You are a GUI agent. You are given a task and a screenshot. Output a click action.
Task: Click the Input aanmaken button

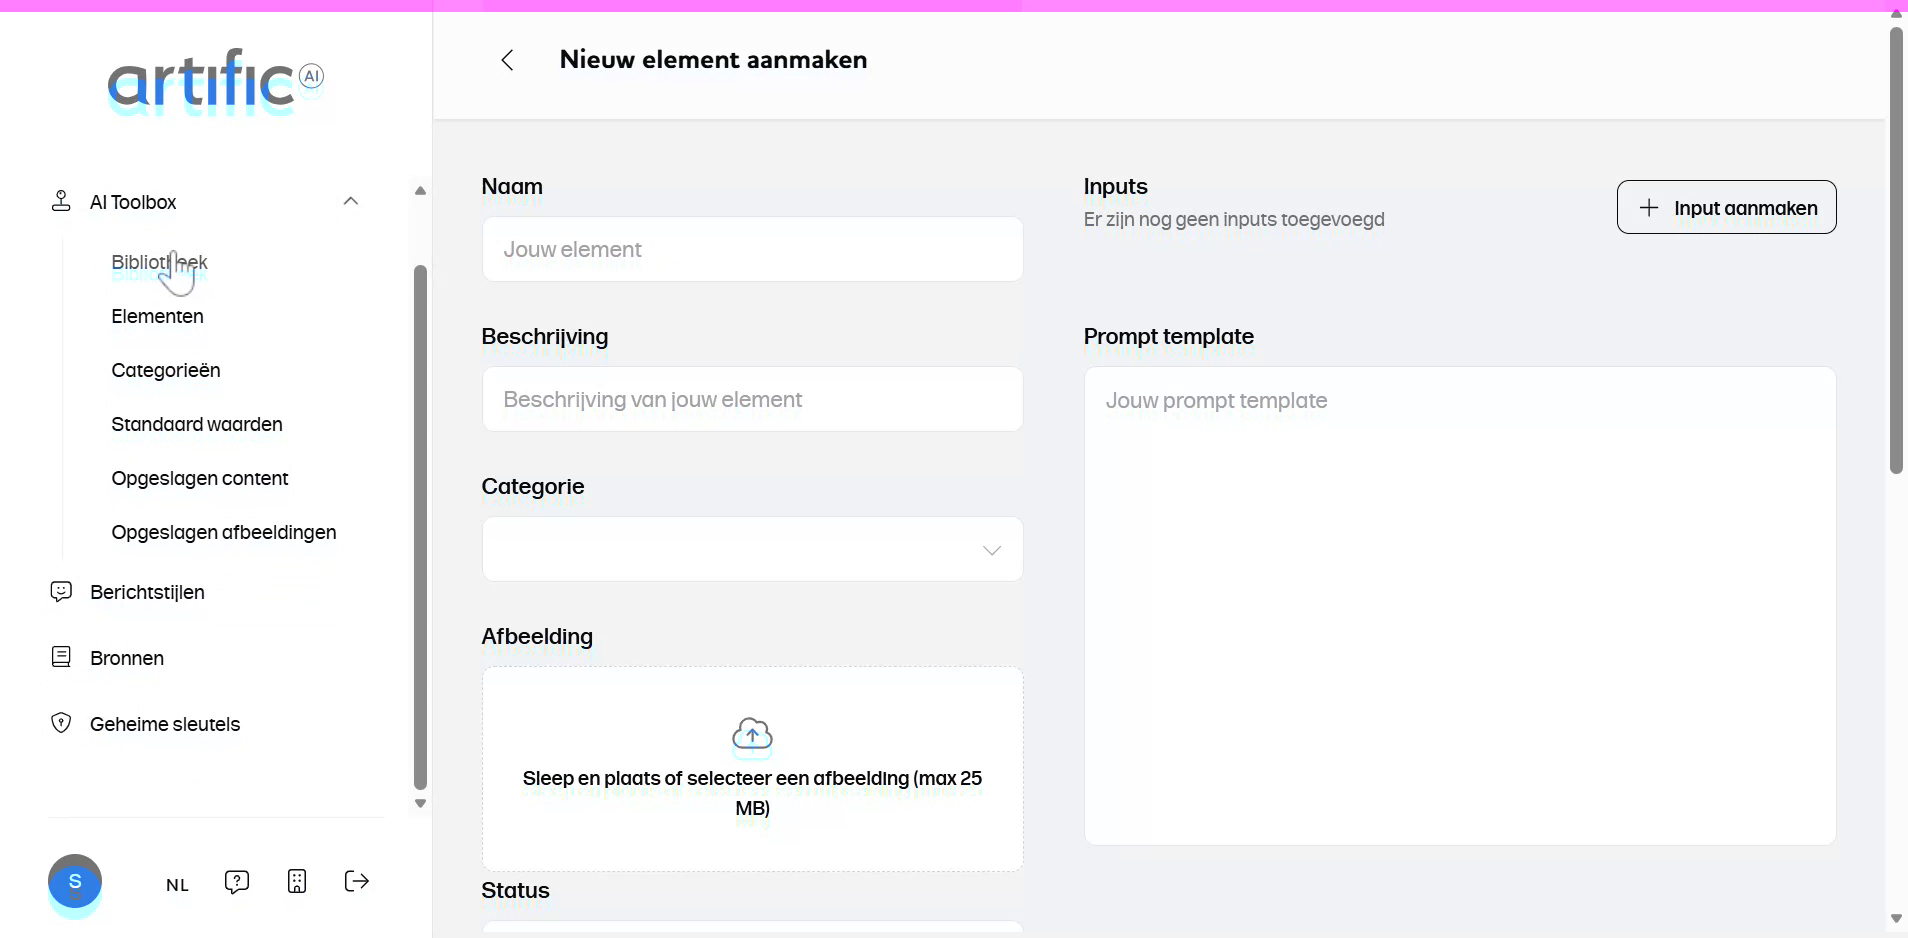(x=1727, y=207)
